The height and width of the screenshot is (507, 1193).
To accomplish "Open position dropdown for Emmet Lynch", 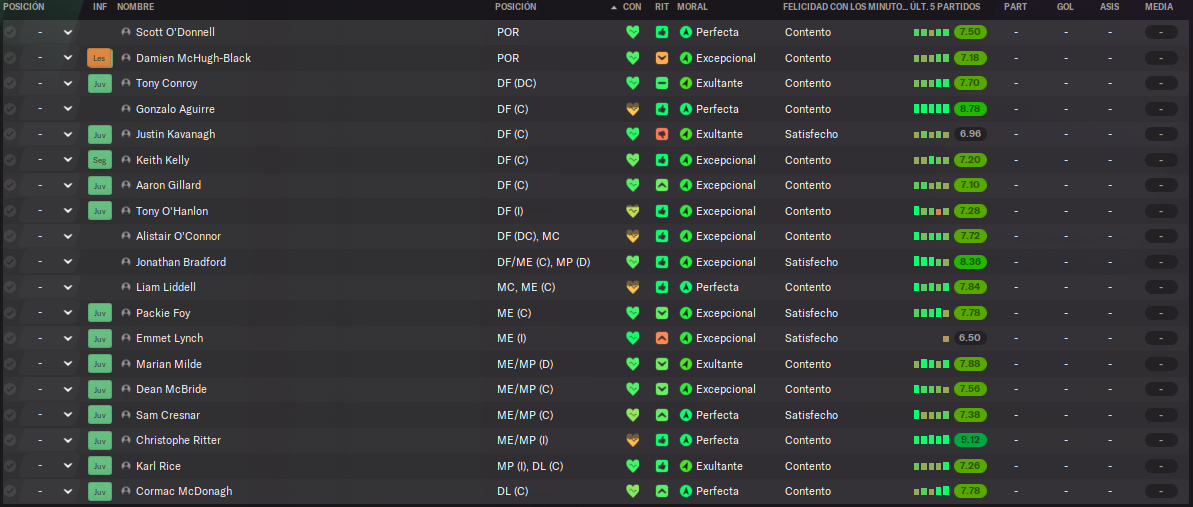I will 68,338.
